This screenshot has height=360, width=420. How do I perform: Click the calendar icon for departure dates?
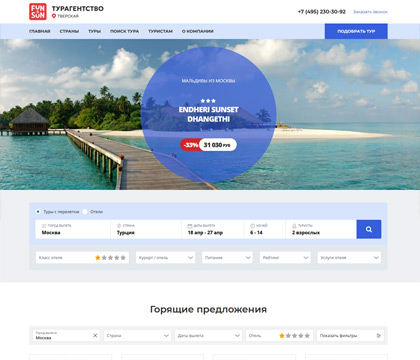point(190,226)
